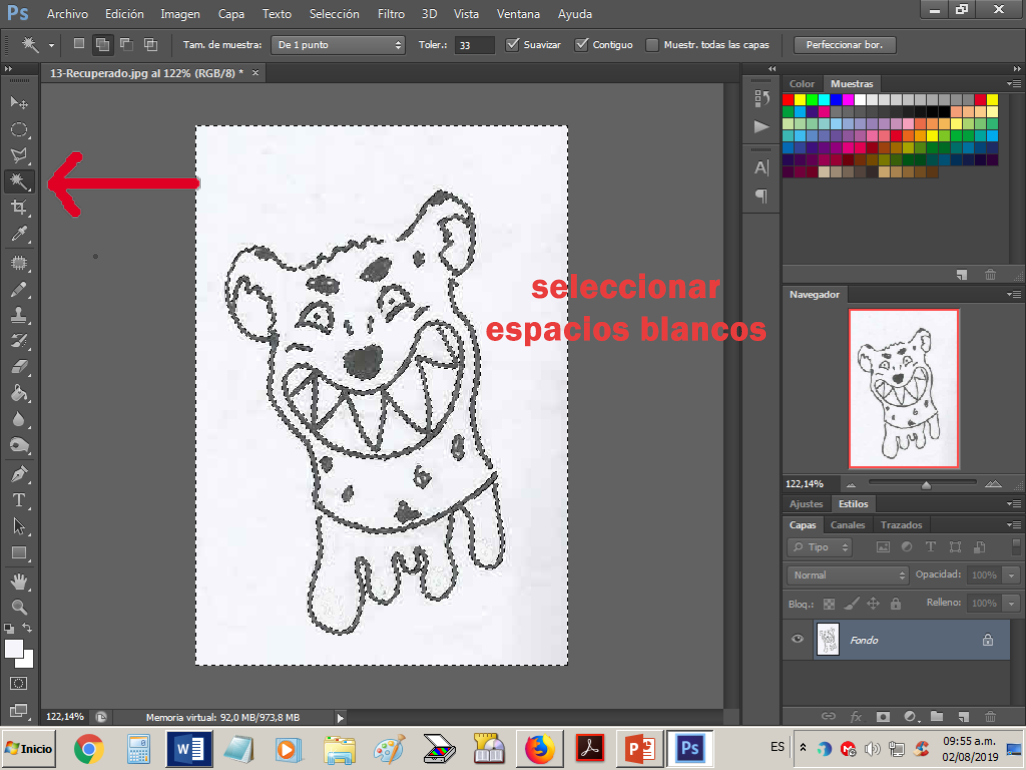Choose Intersect with selection mode
This screenshot has width=1026, height=770.
[x=150, y=44]
